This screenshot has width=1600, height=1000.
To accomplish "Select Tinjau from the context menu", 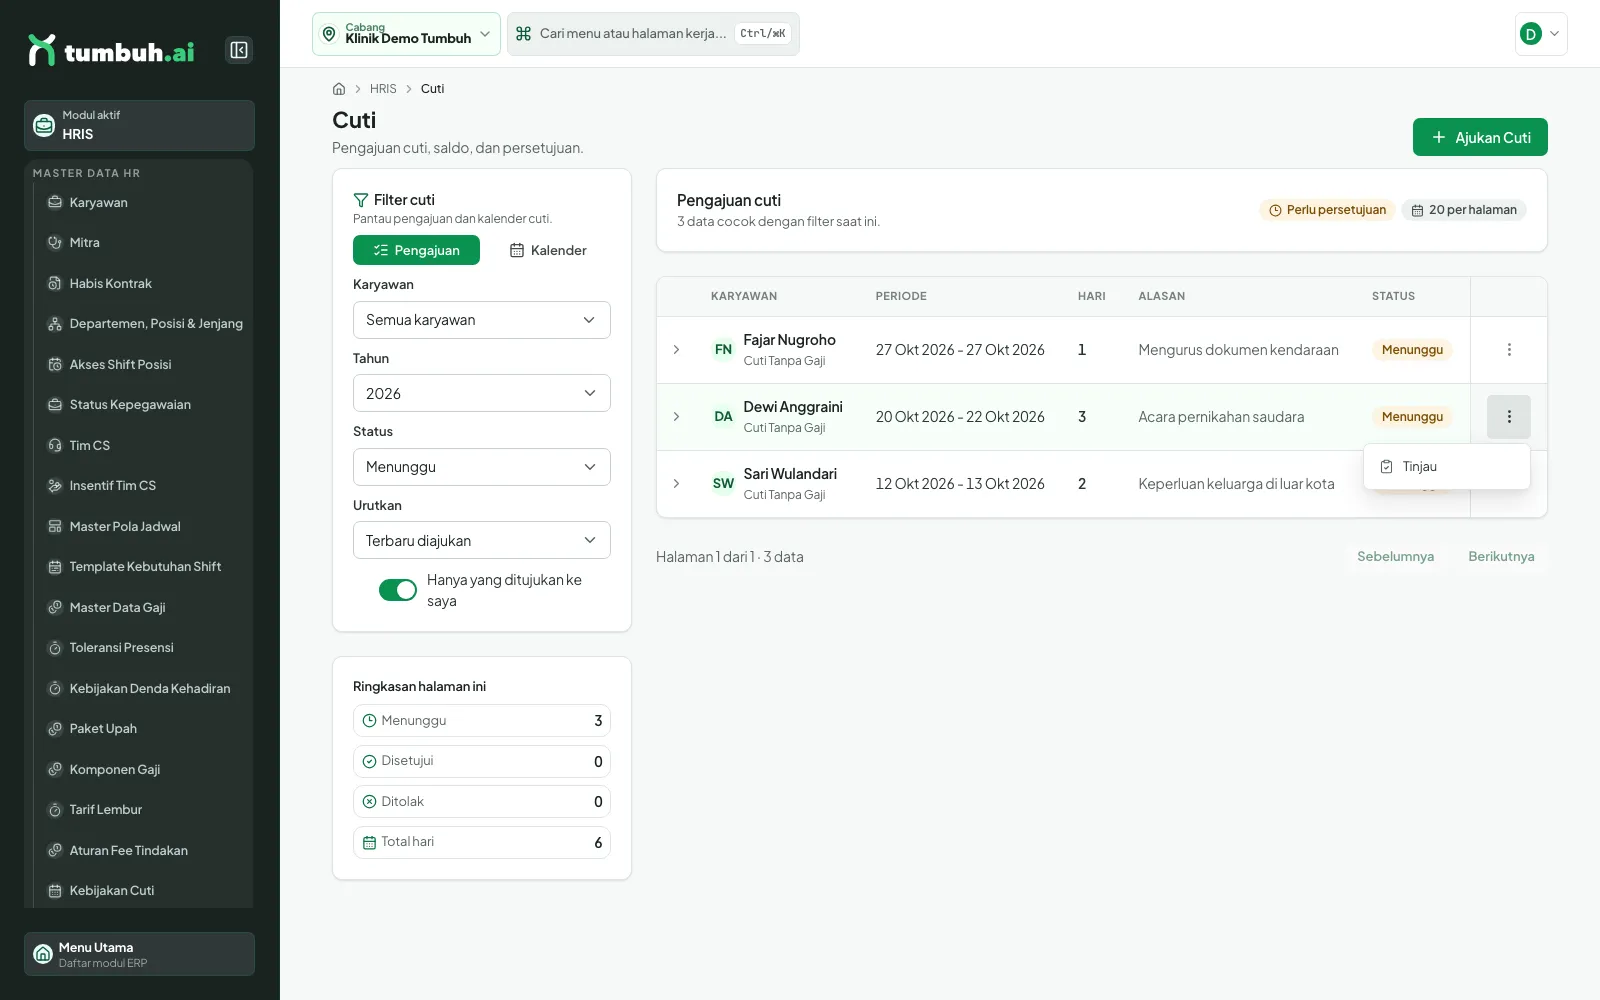I will click(x=1446, y=467).
